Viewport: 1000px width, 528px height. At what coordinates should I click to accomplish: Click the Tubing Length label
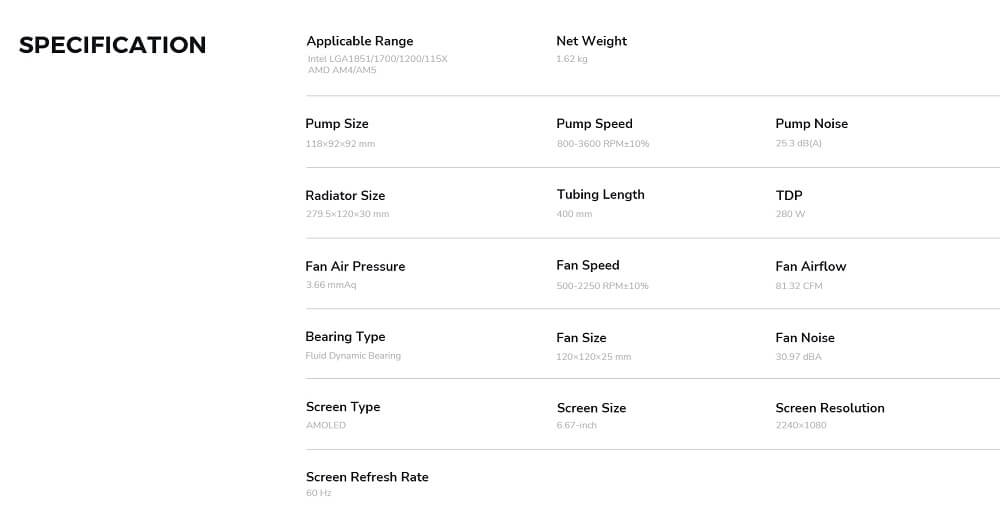pos(600,195)
